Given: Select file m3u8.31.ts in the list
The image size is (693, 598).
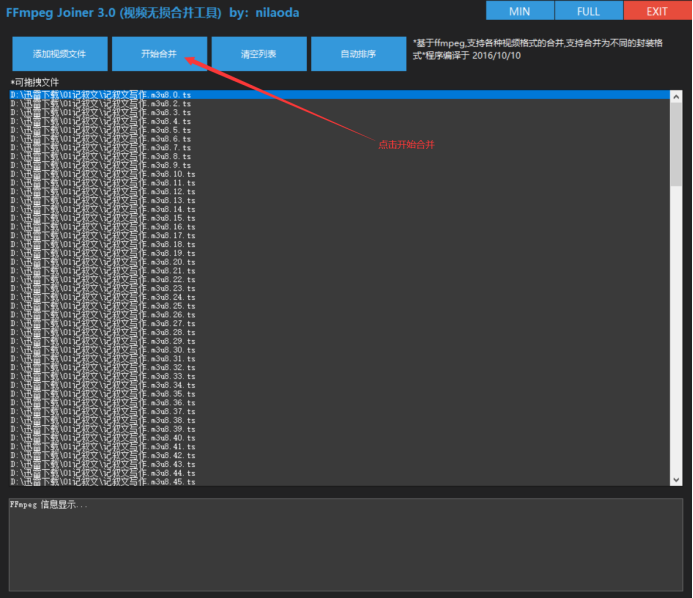Looking at the screenshot, I should pos(339,359).
